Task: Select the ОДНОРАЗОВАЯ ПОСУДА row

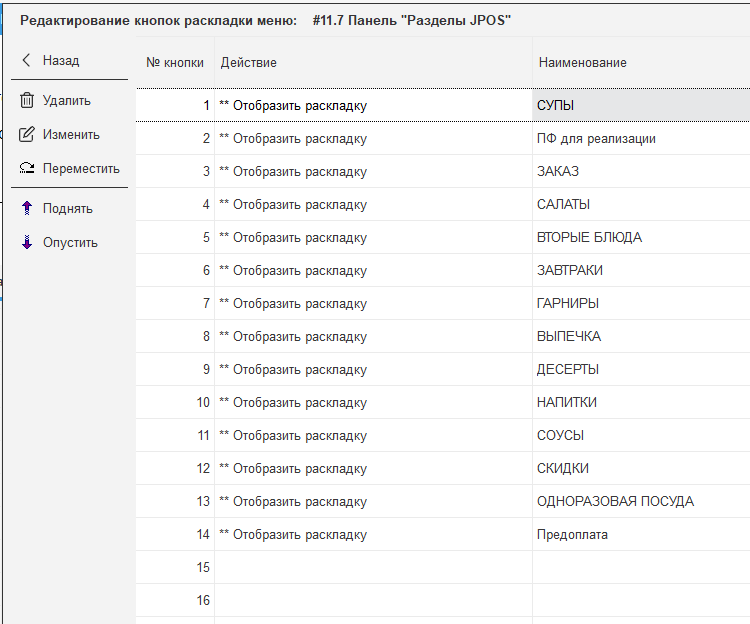Action: point(615,502)
